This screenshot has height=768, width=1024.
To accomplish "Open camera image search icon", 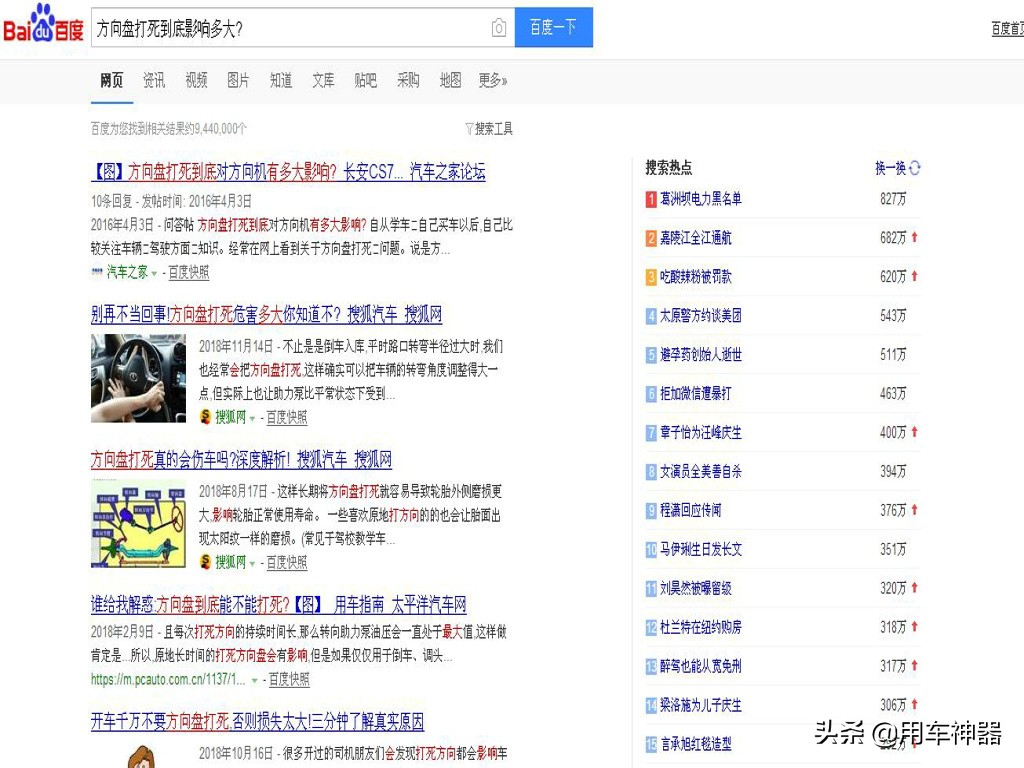I will point(498,27).
